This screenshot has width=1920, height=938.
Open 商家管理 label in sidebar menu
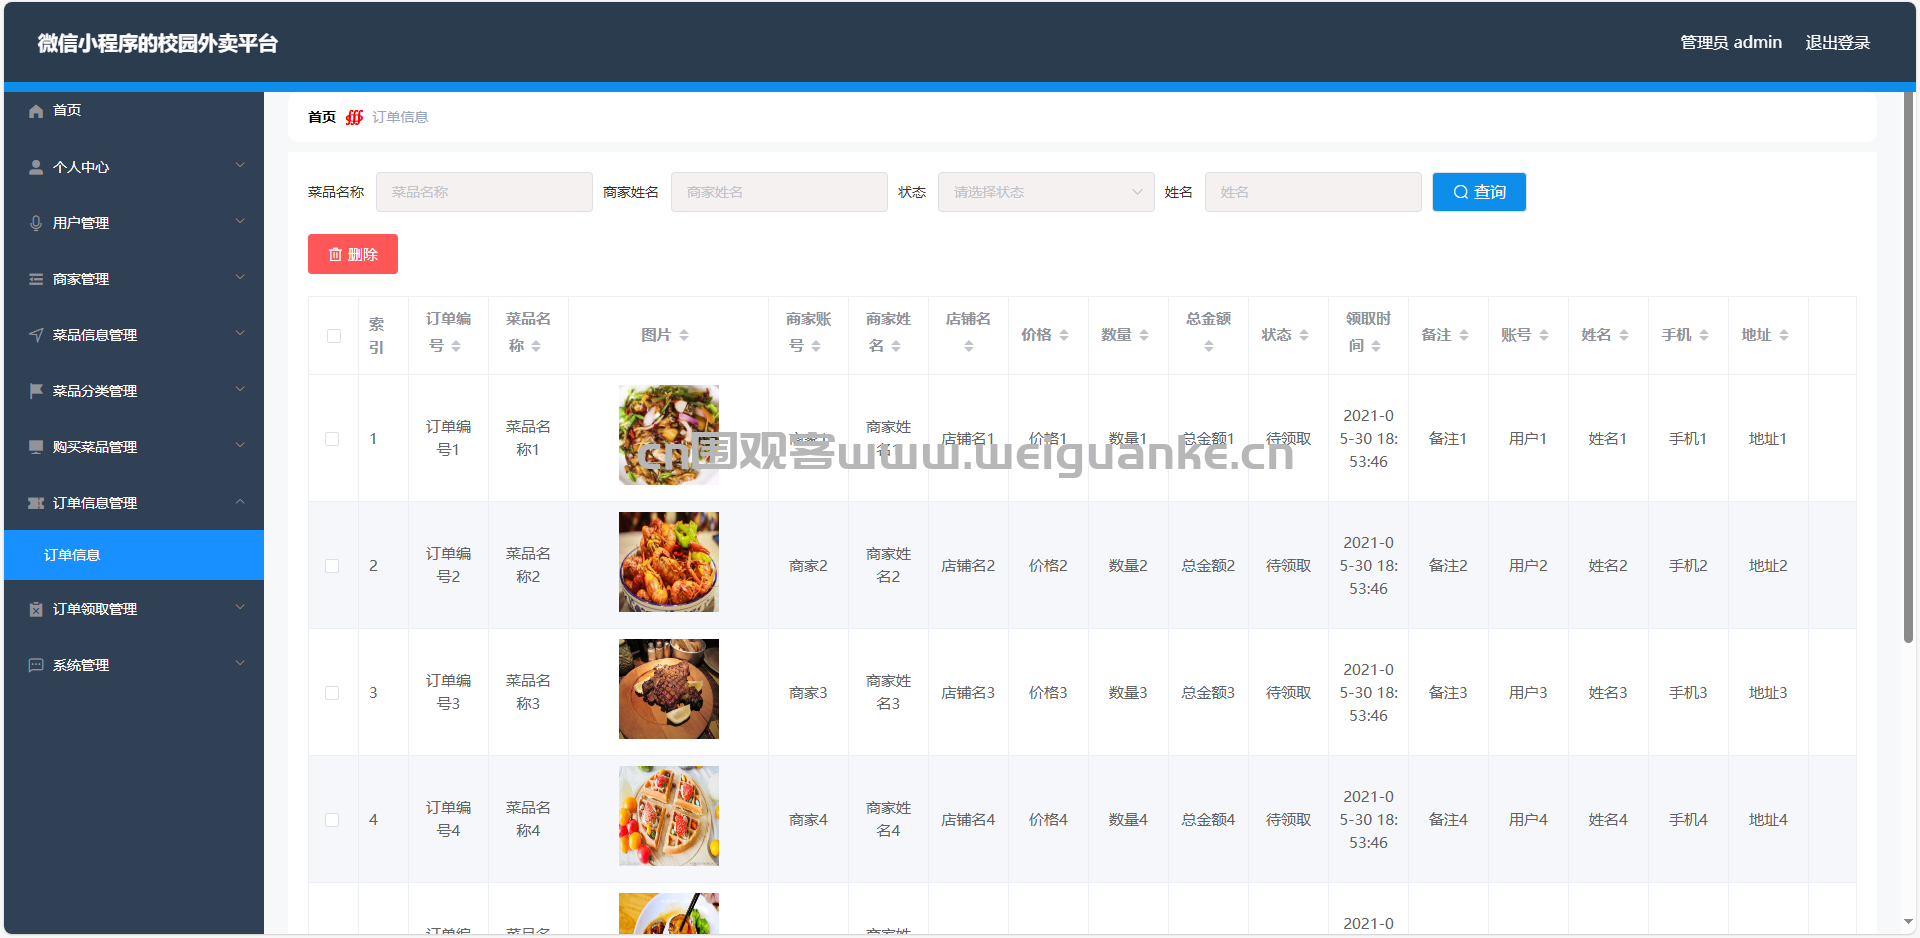81,279
